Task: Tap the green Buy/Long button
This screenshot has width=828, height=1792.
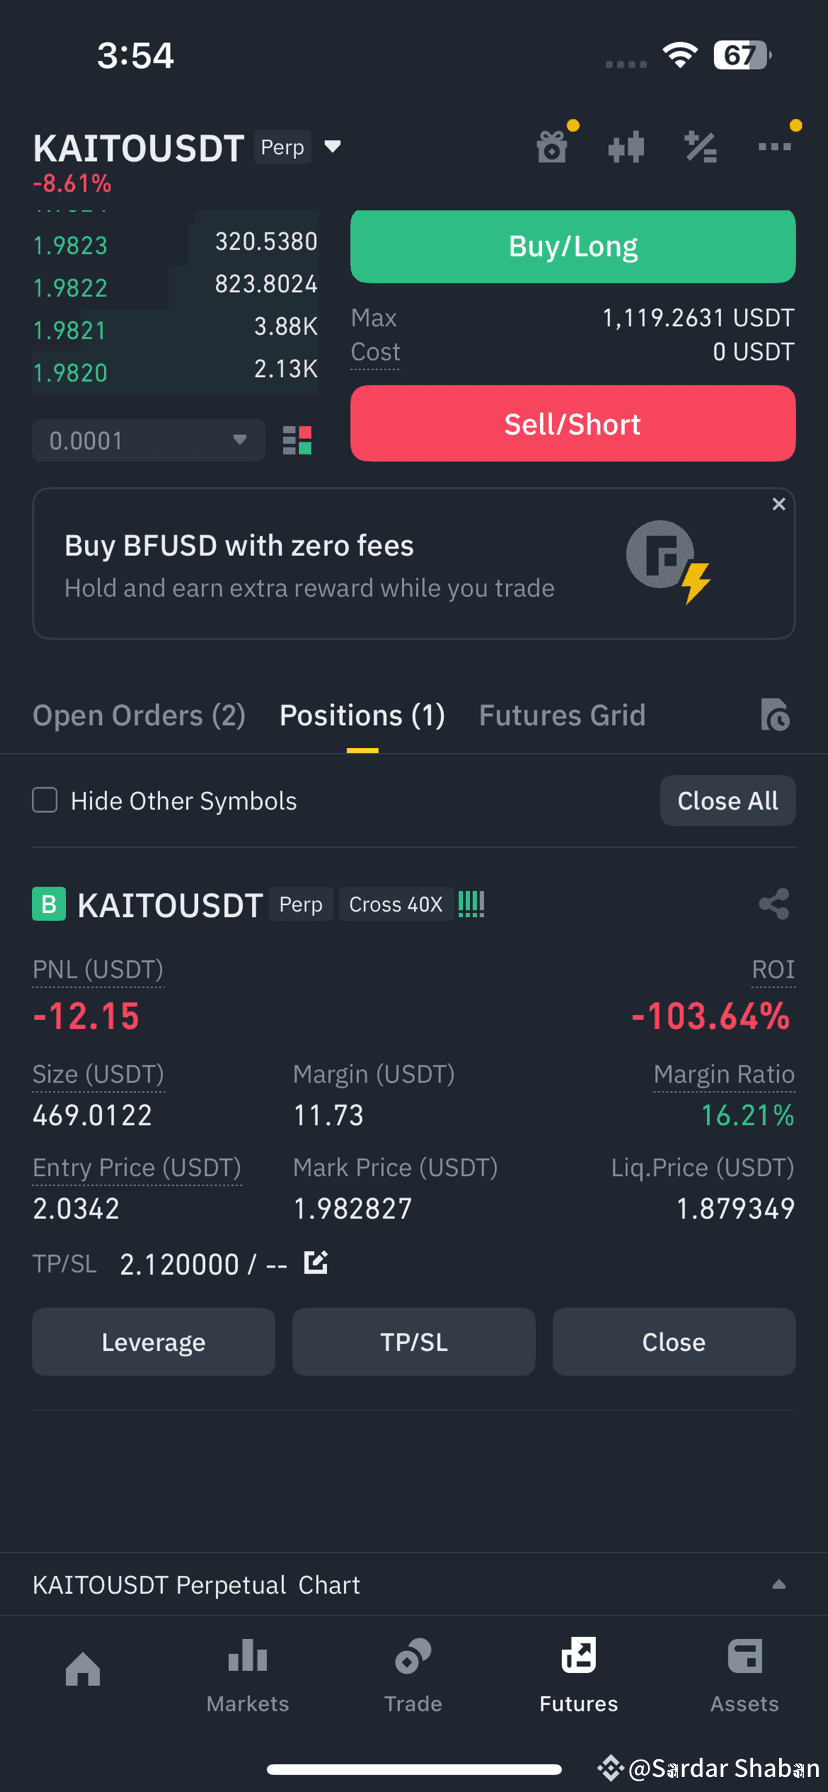Action: (x=573, y=246)
